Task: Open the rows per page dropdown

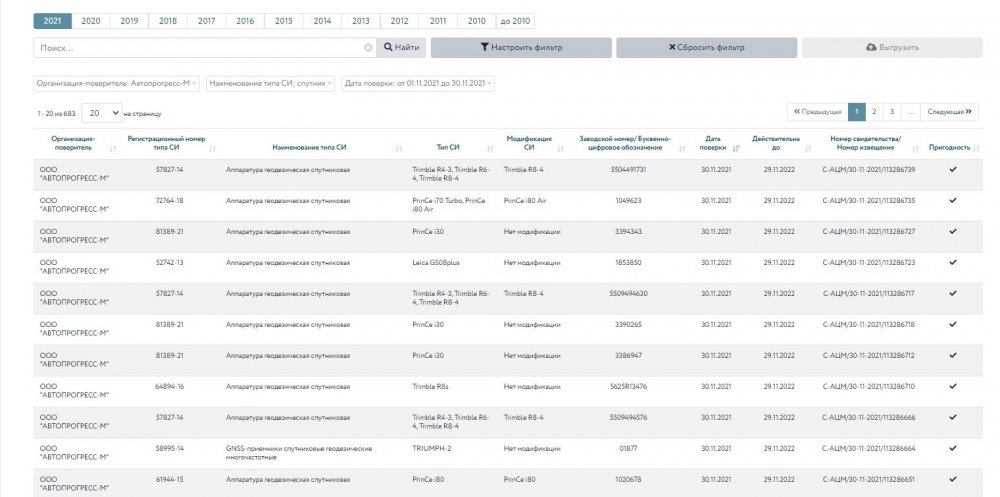Action: [102, 113]
